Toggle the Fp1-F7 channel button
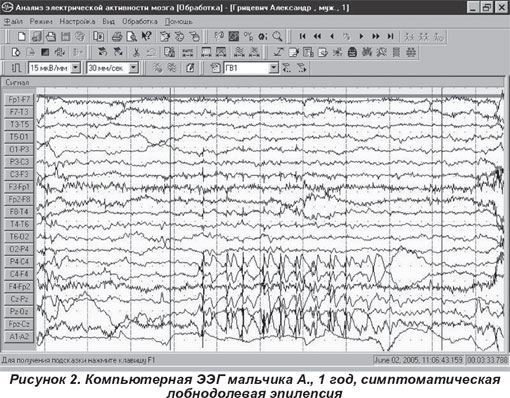 click(19, 100)
